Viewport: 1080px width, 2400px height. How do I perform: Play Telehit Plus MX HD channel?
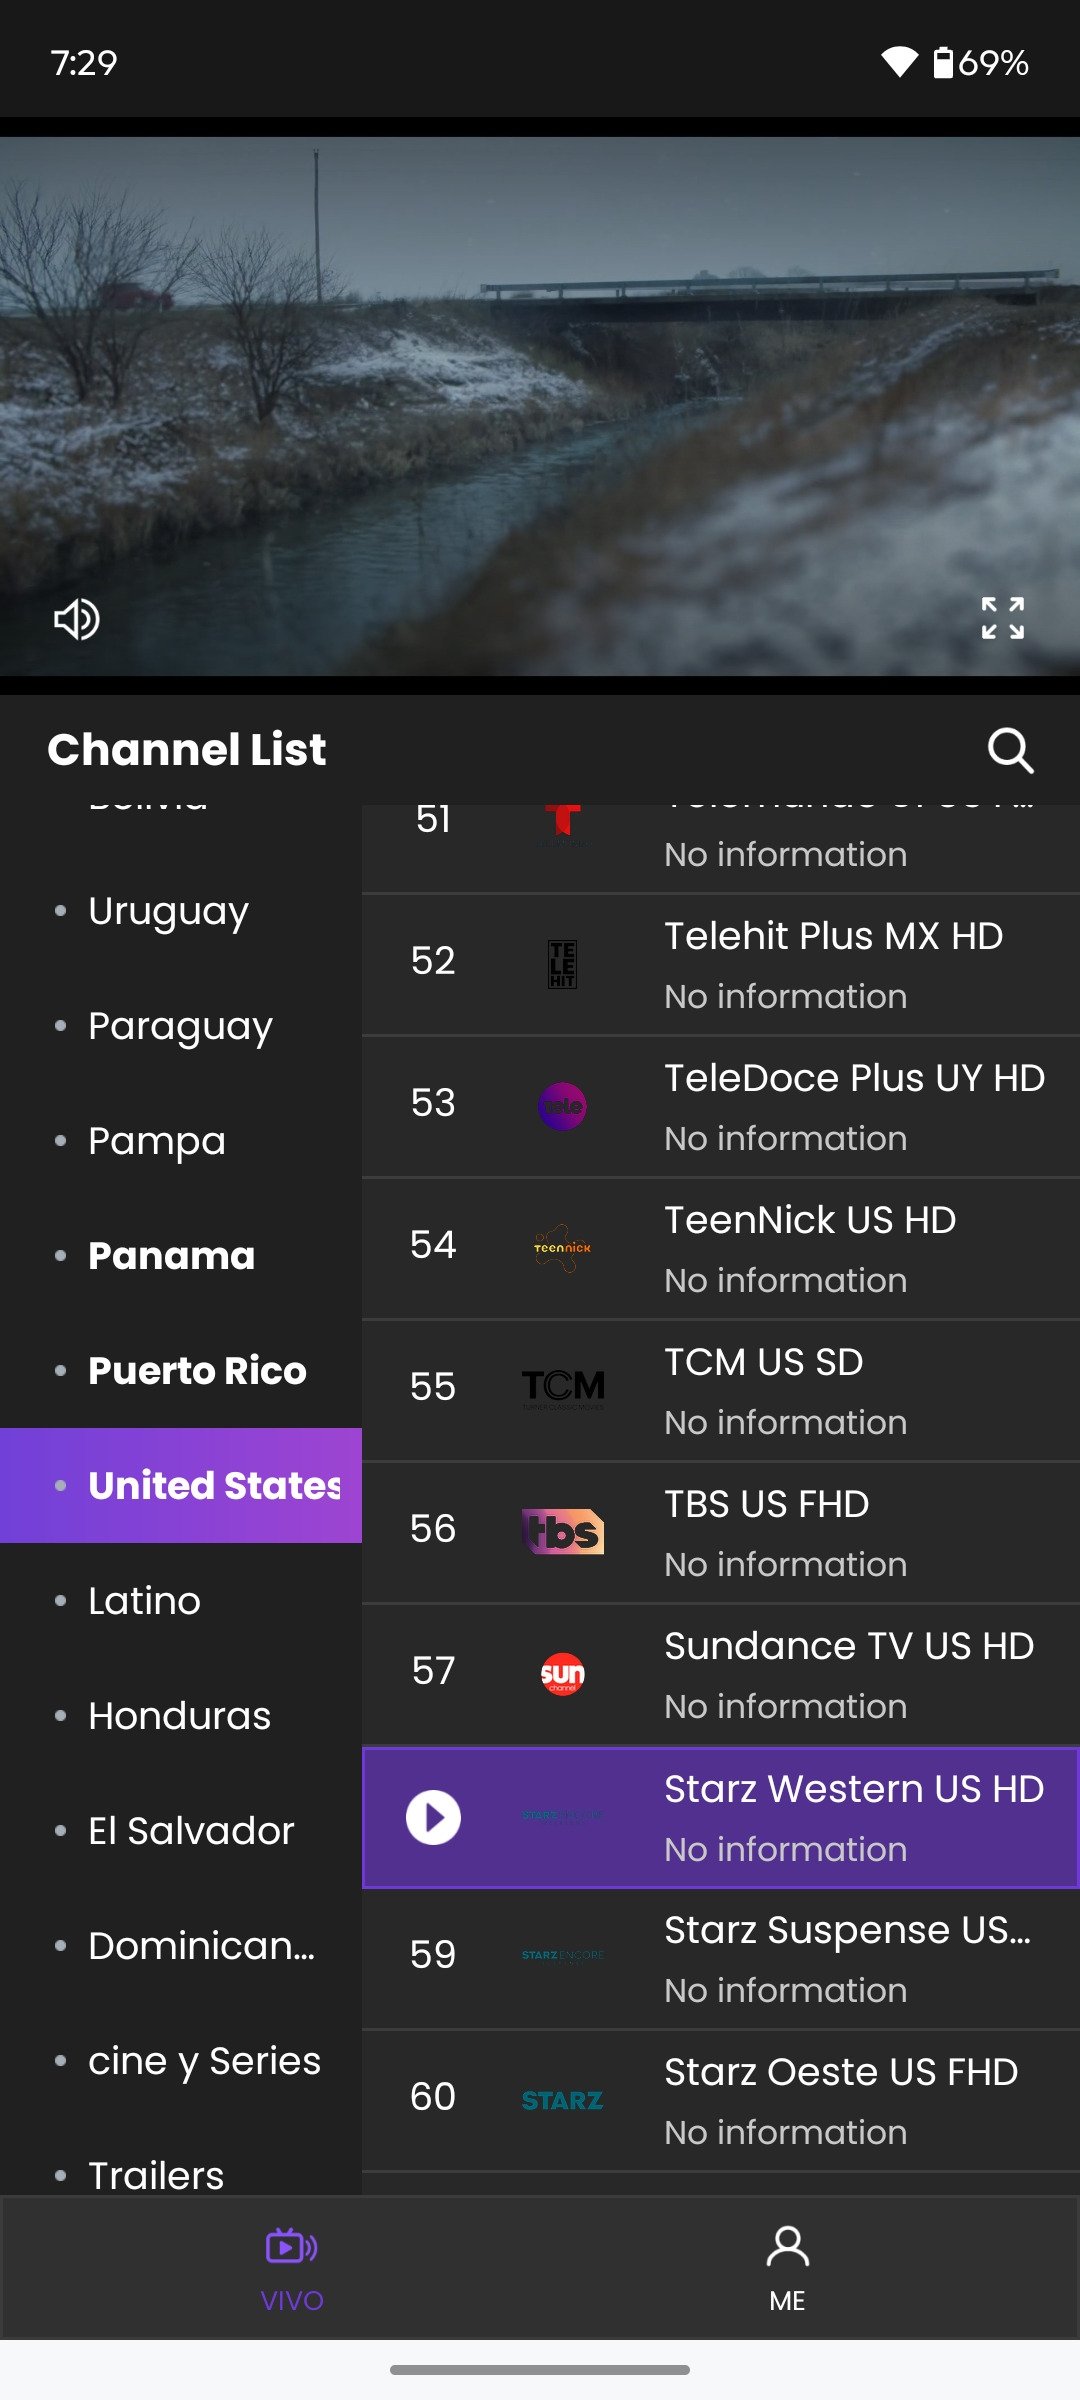pos(721,965)
